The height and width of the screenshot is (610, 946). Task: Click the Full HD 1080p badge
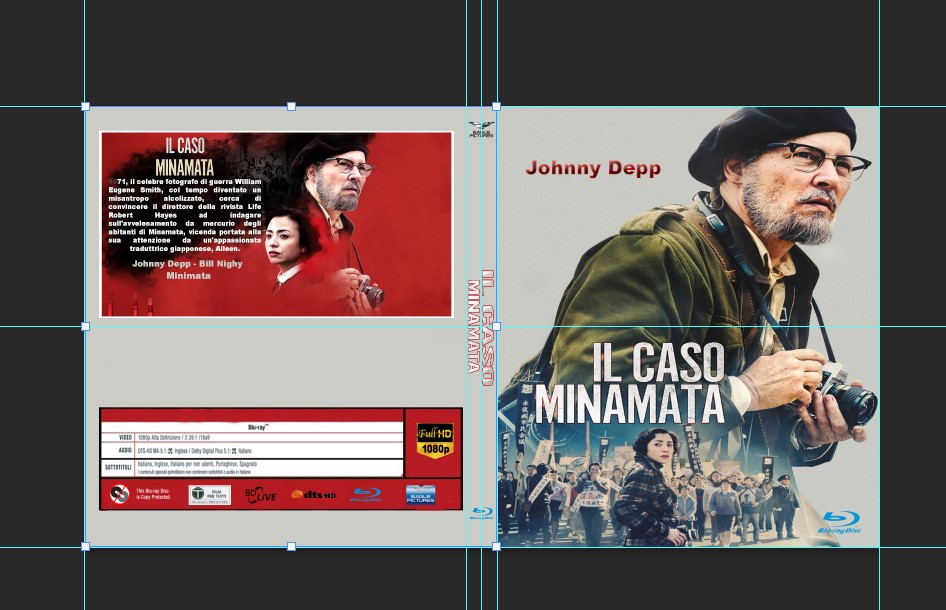coord(435,440)
